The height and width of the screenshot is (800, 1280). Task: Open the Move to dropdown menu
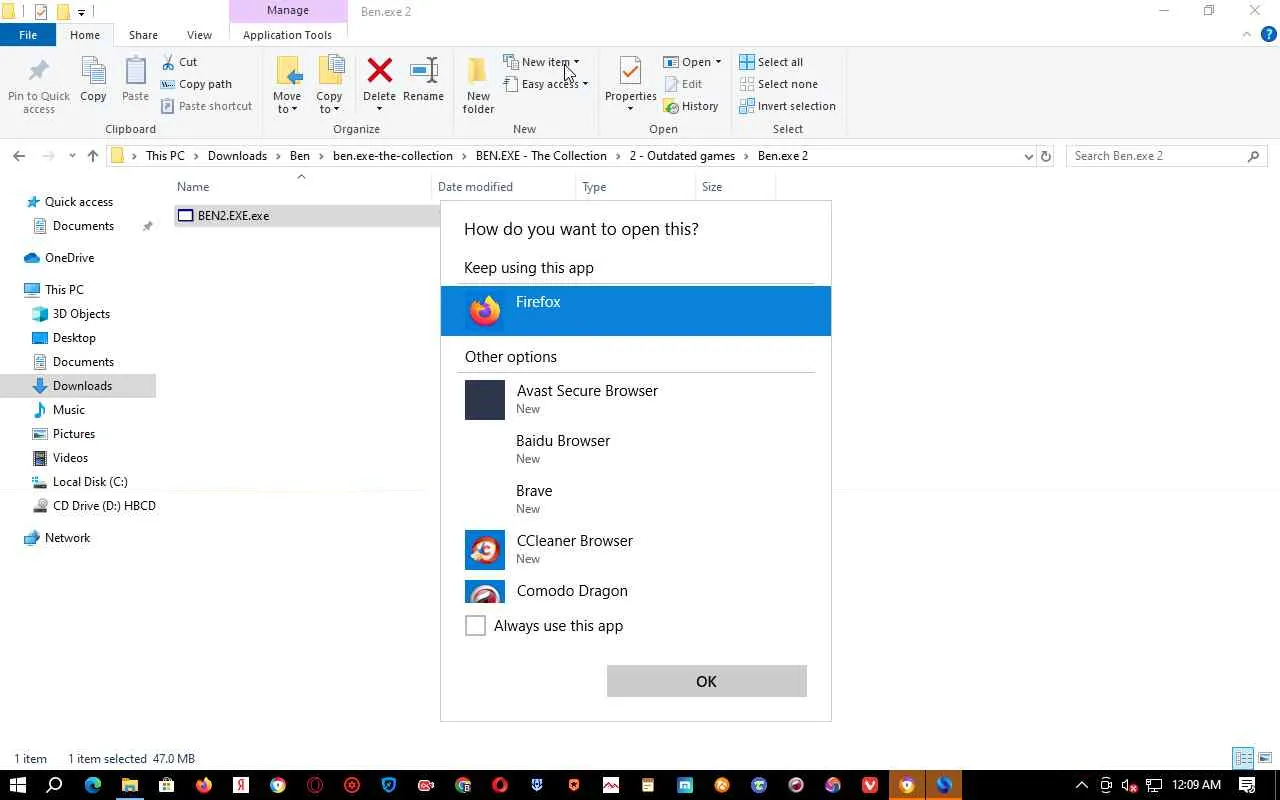287,102
